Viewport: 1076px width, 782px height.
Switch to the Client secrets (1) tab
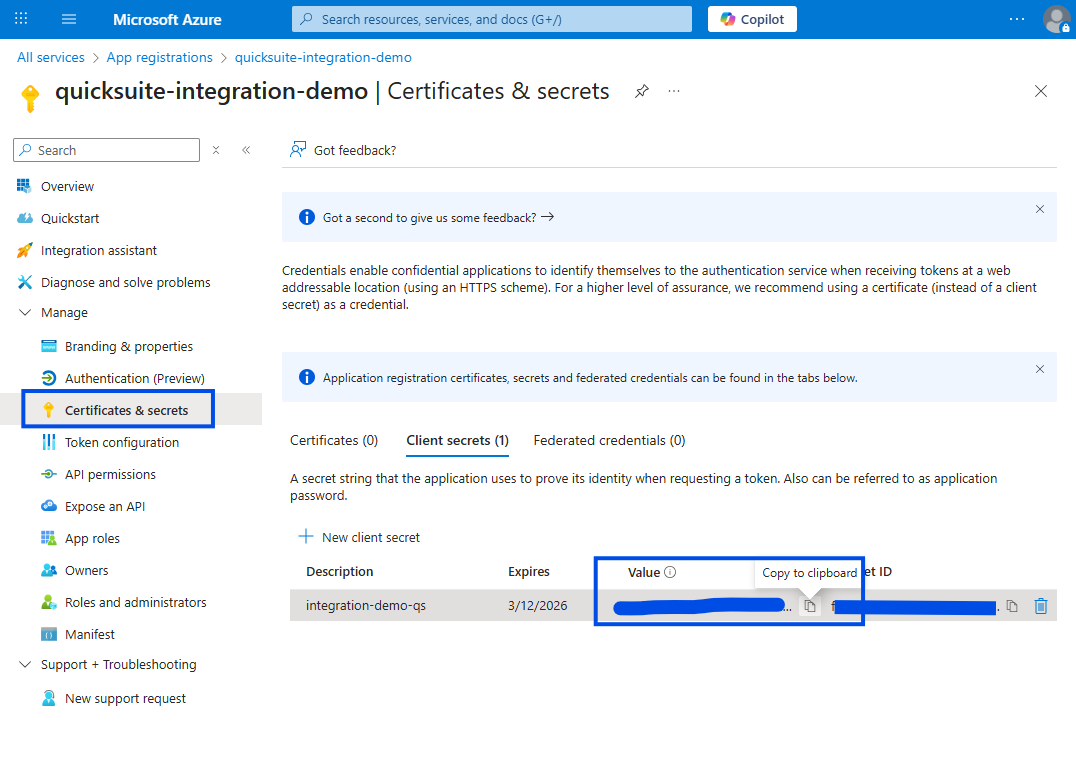[x=457, y=440]
